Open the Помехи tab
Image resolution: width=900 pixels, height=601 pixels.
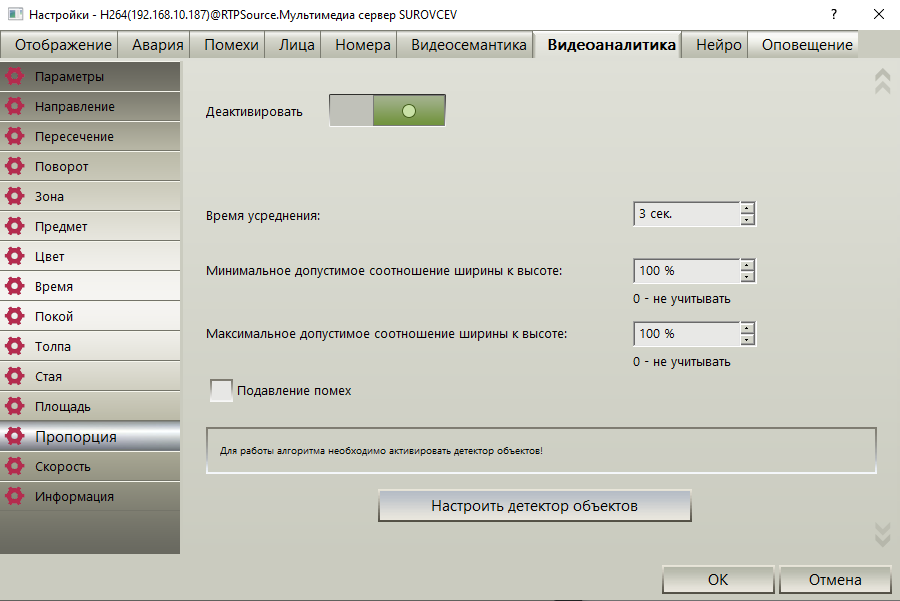pos(227,45)
